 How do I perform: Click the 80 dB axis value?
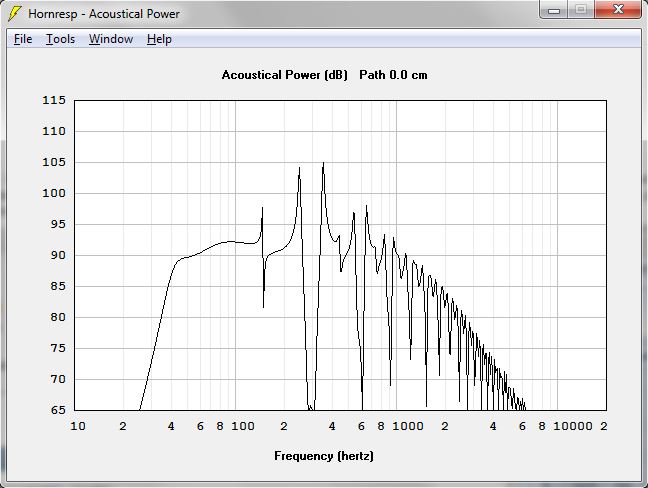[x=58, y=317]
